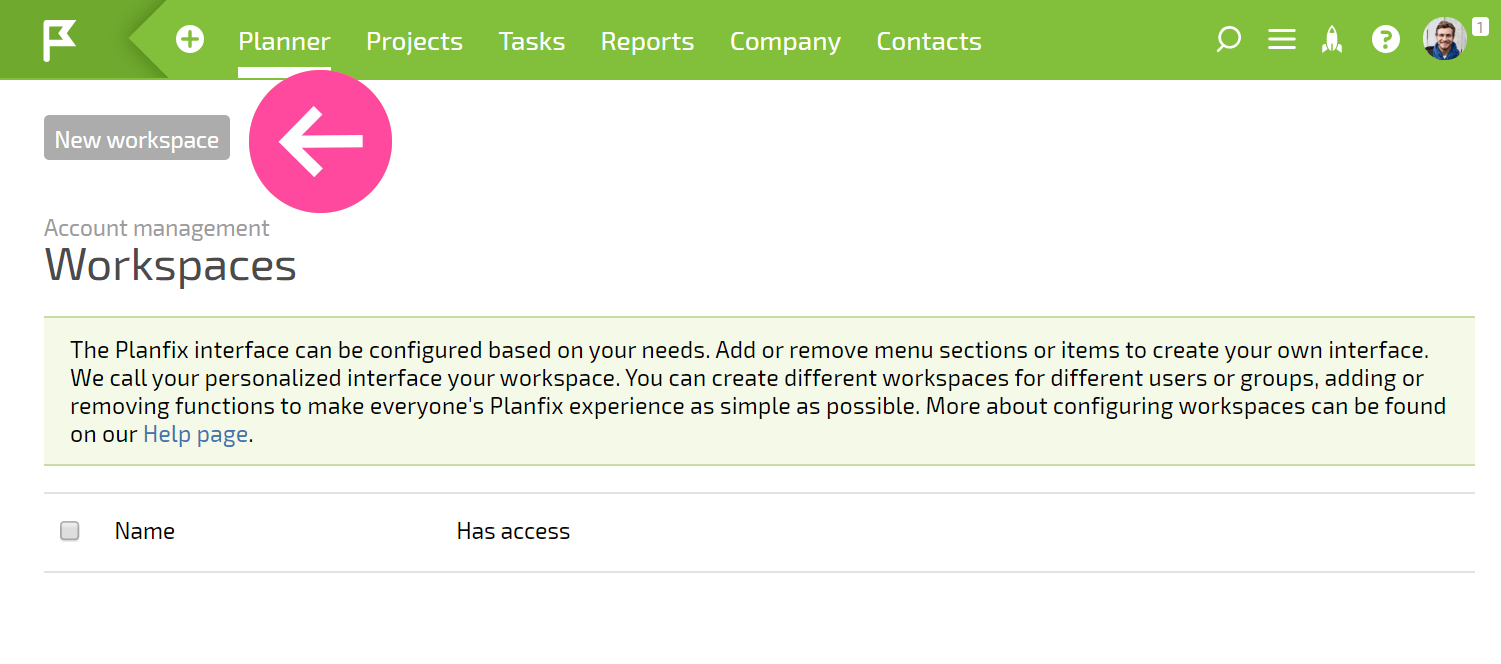This screenshot has width=1501, height=664.
Task: Open the Company menu item
Action: (x=785, y=41)
